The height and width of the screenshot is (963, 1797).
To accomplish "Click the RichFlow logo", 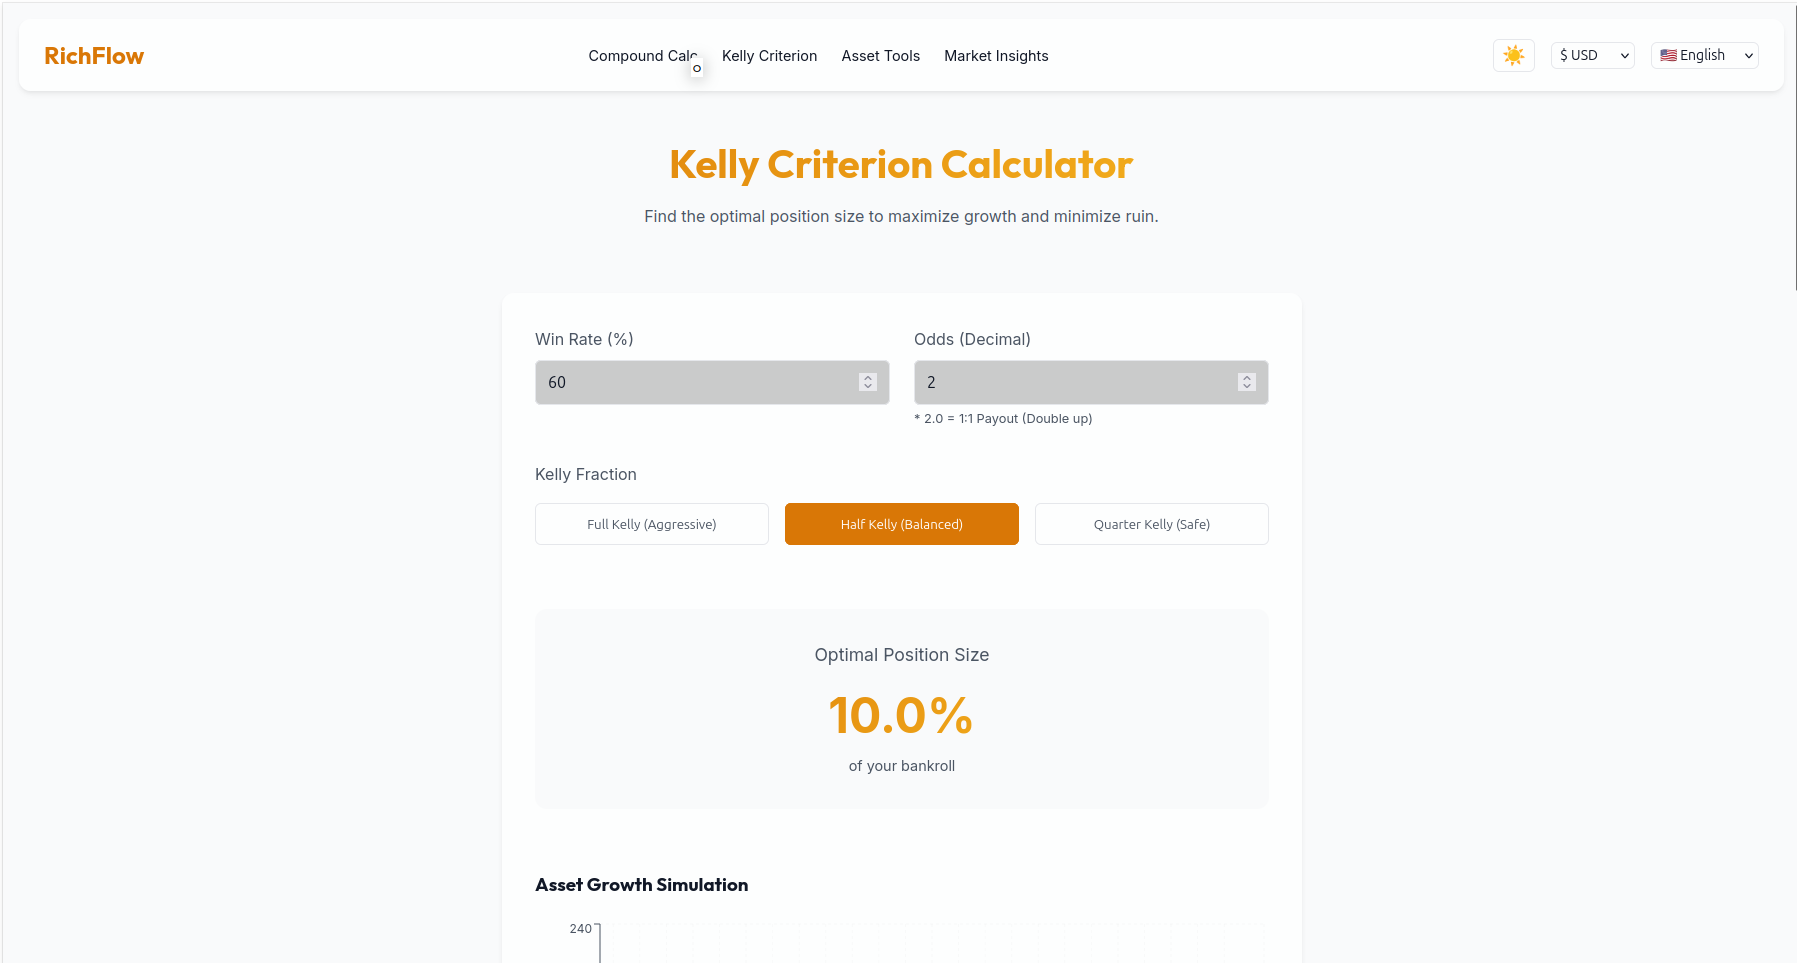I will click(x=93, y=55).
